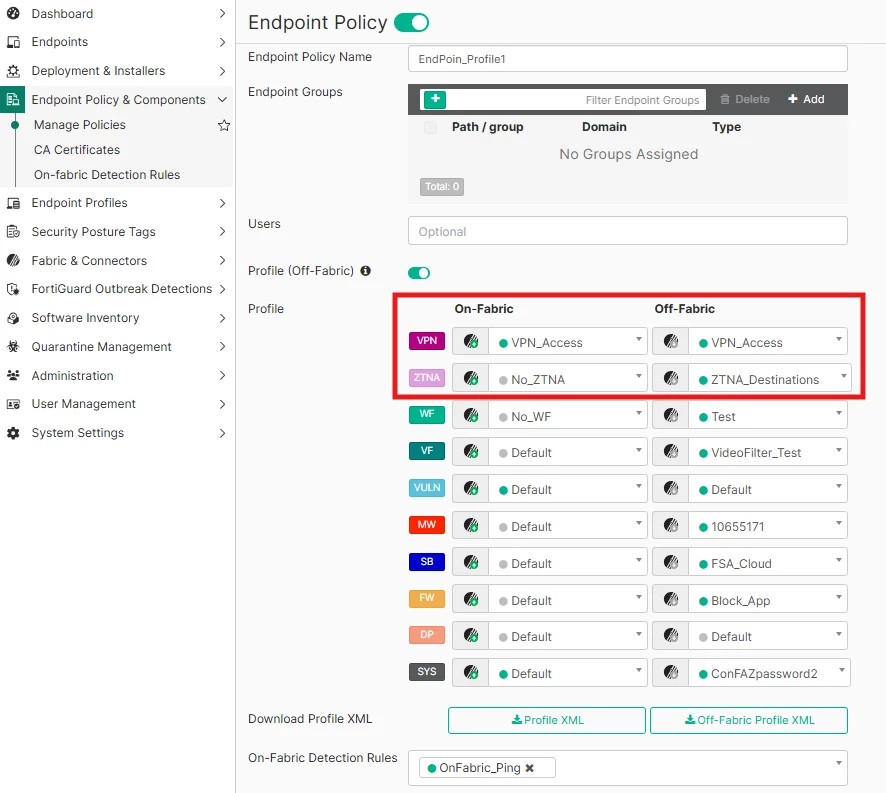The width and height of the screenshot is (886, 793).
Task: Click the SYS profile badge
Action: coord(427,671)
